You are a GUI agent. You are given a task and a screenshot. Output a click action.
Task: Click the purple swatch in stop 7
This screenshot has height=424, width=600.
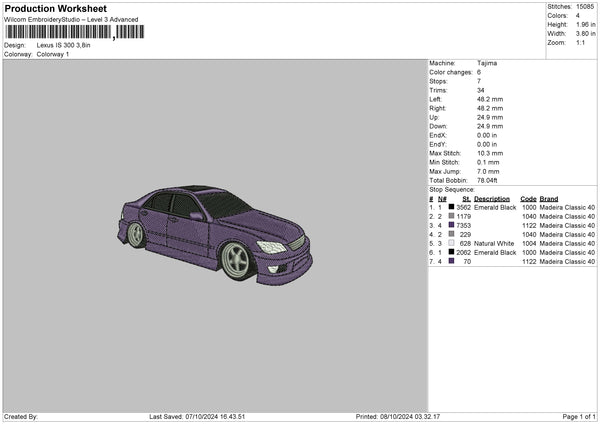coord(452,261)
